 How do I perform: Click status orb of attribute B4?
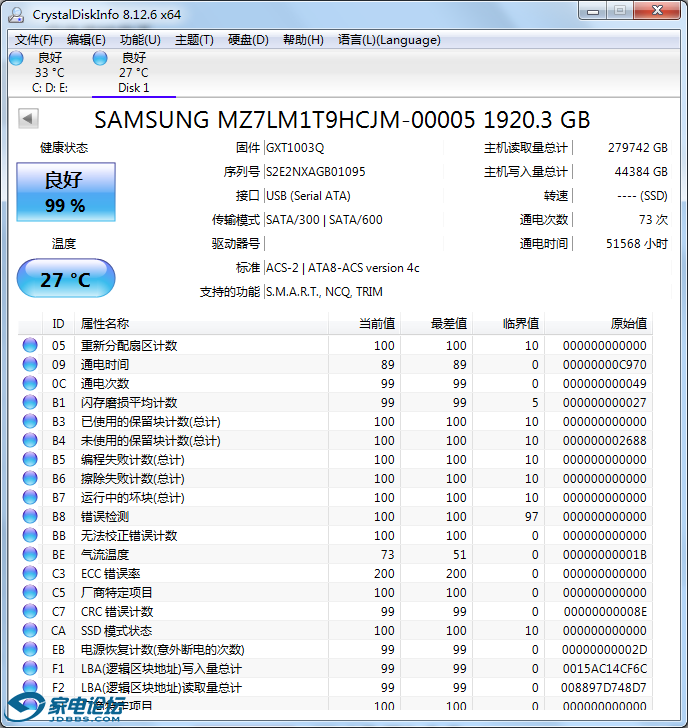30,440
